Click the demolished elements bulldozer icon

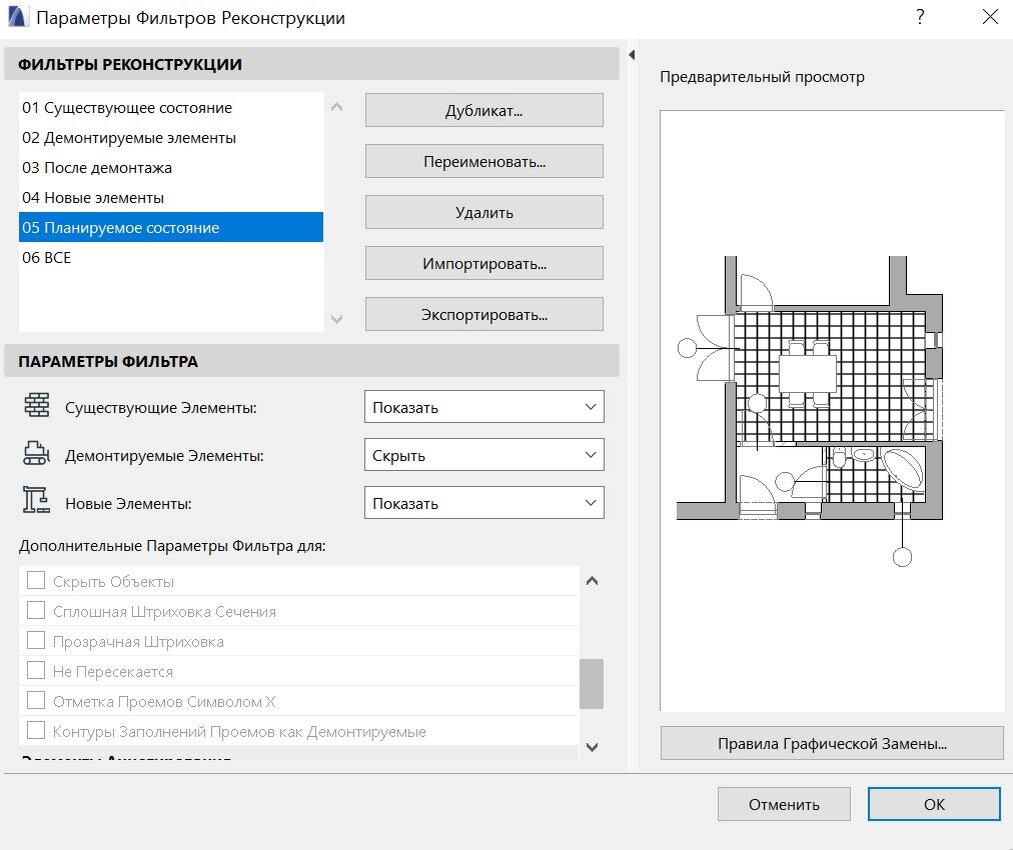pyautogui.click(x=36, y=453)
